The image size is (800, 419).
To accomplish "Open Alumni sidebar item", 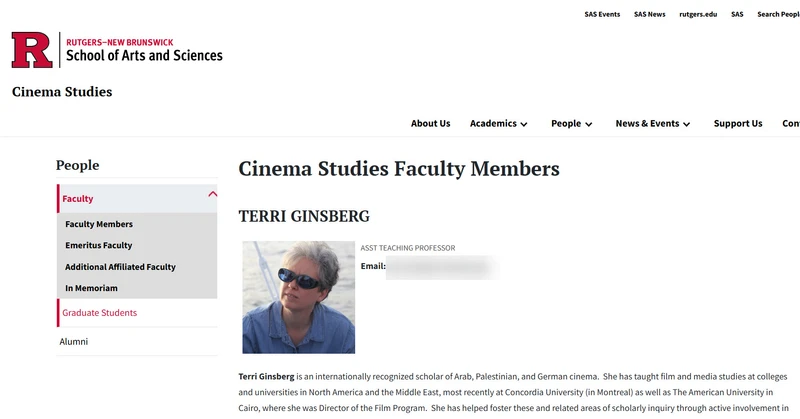I will [x=73, y=341].
